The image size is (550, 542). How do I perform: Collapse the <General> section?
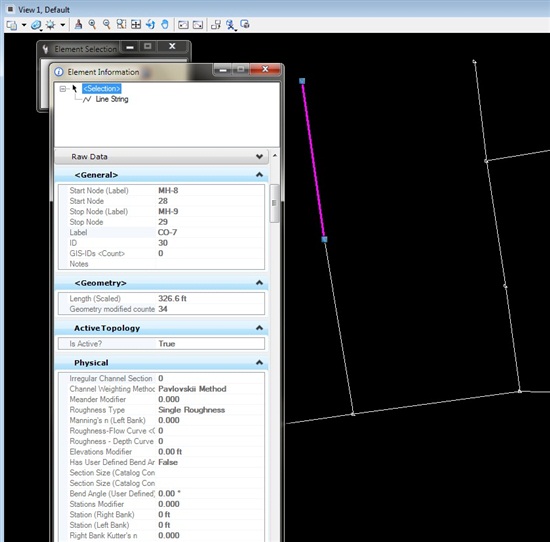pos(259,174)
